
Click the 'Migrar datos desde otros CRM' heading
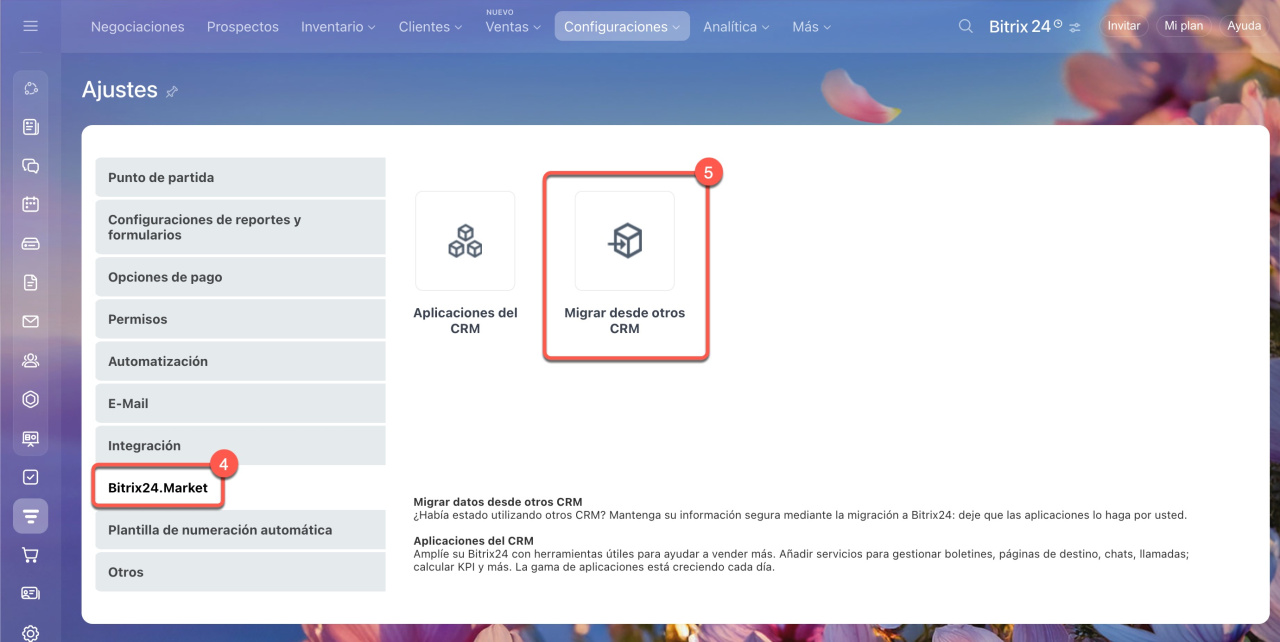[498, 501]
